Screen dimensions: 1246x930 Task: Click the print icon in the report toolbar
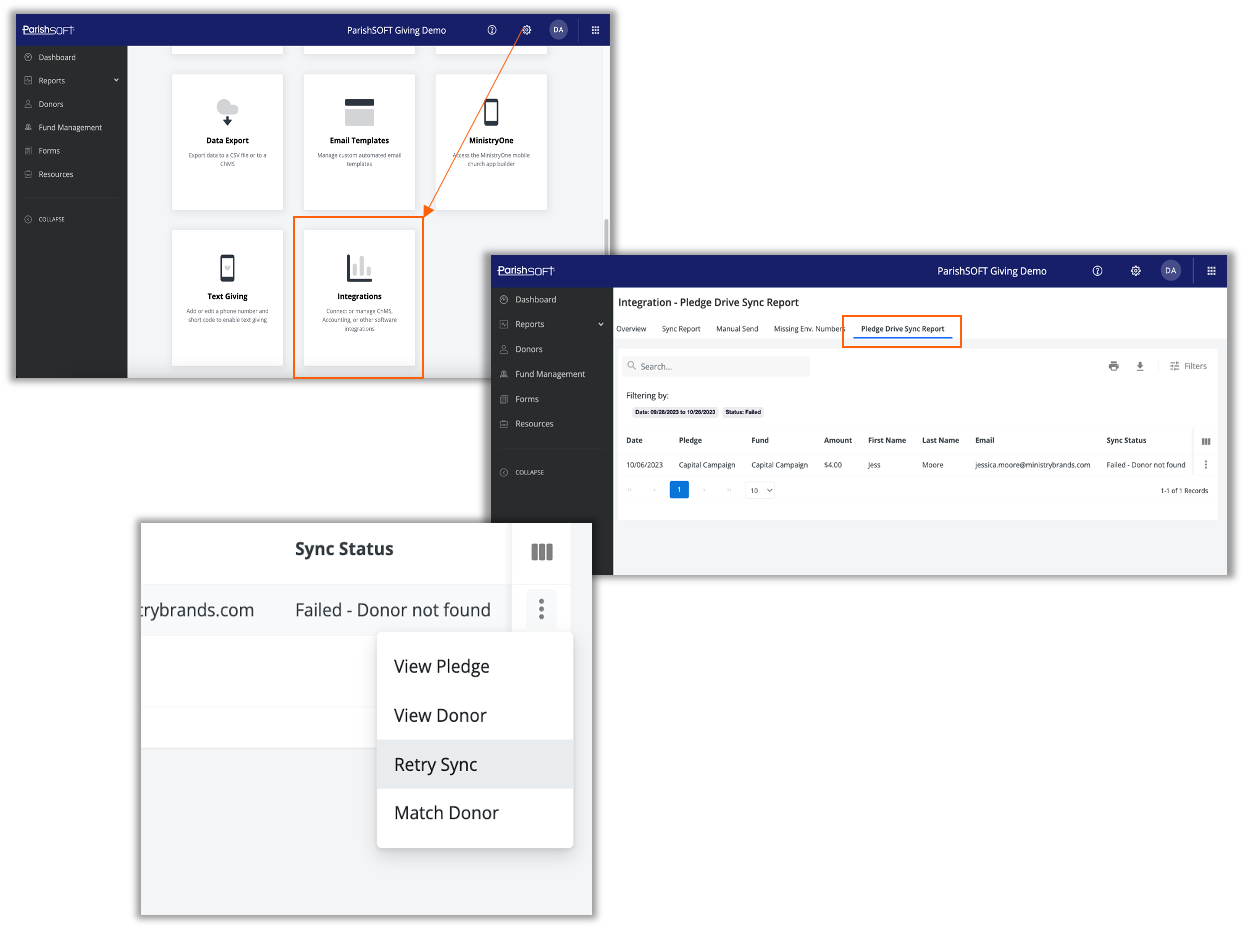point(1113,366)
